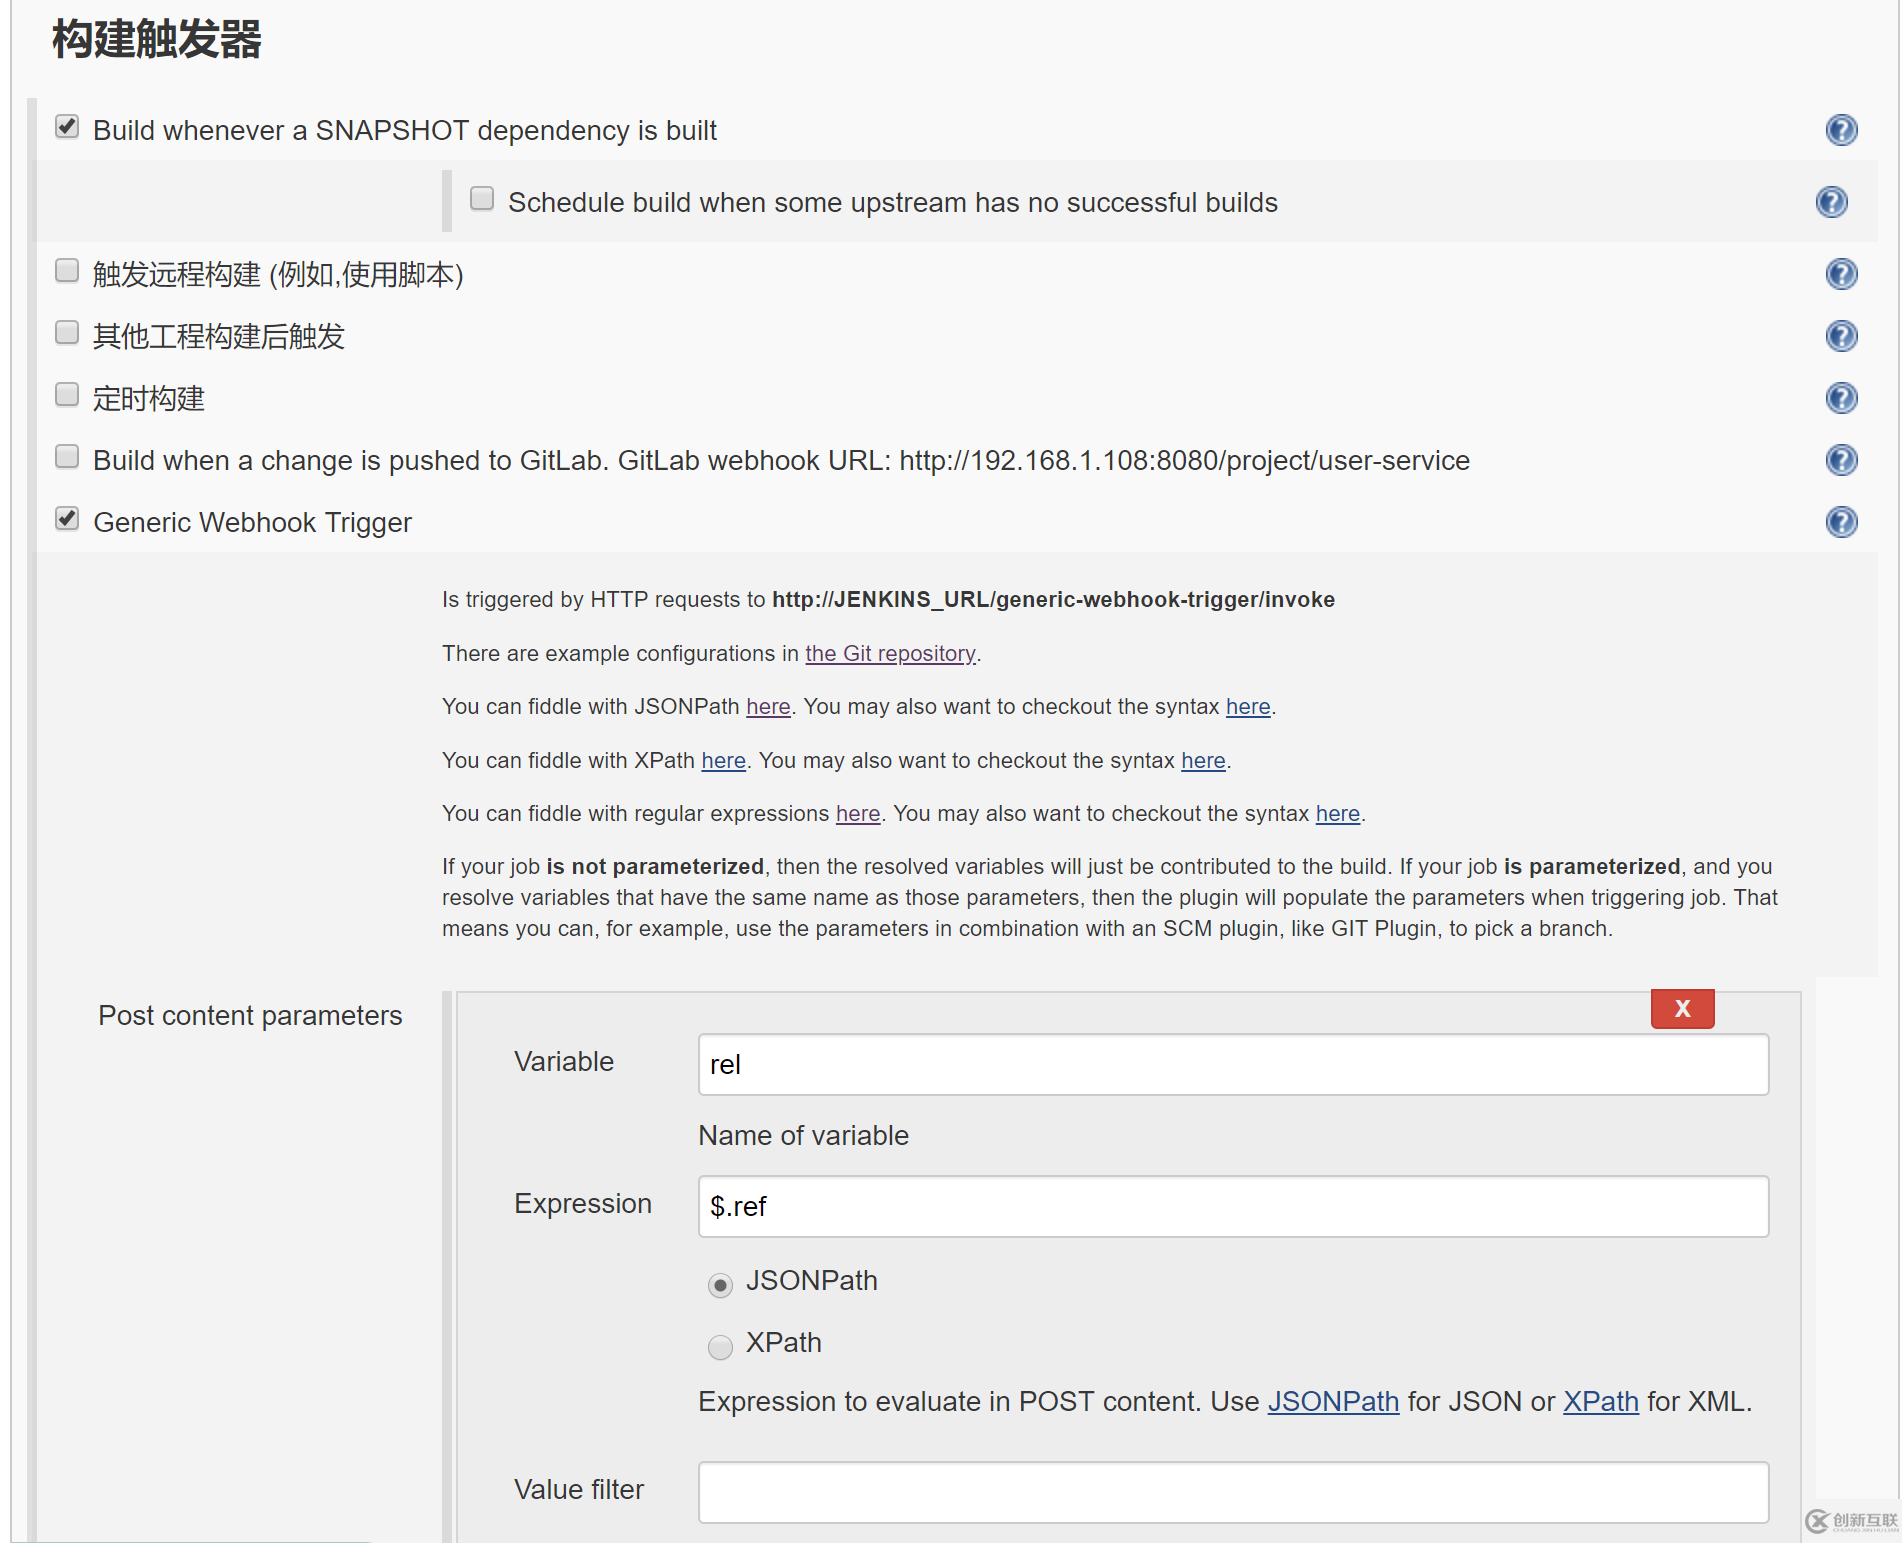The width and height of the screenshot is (1902, 1543).
Task: Select the JSONPath radio button
Action: pos(720,1284)
